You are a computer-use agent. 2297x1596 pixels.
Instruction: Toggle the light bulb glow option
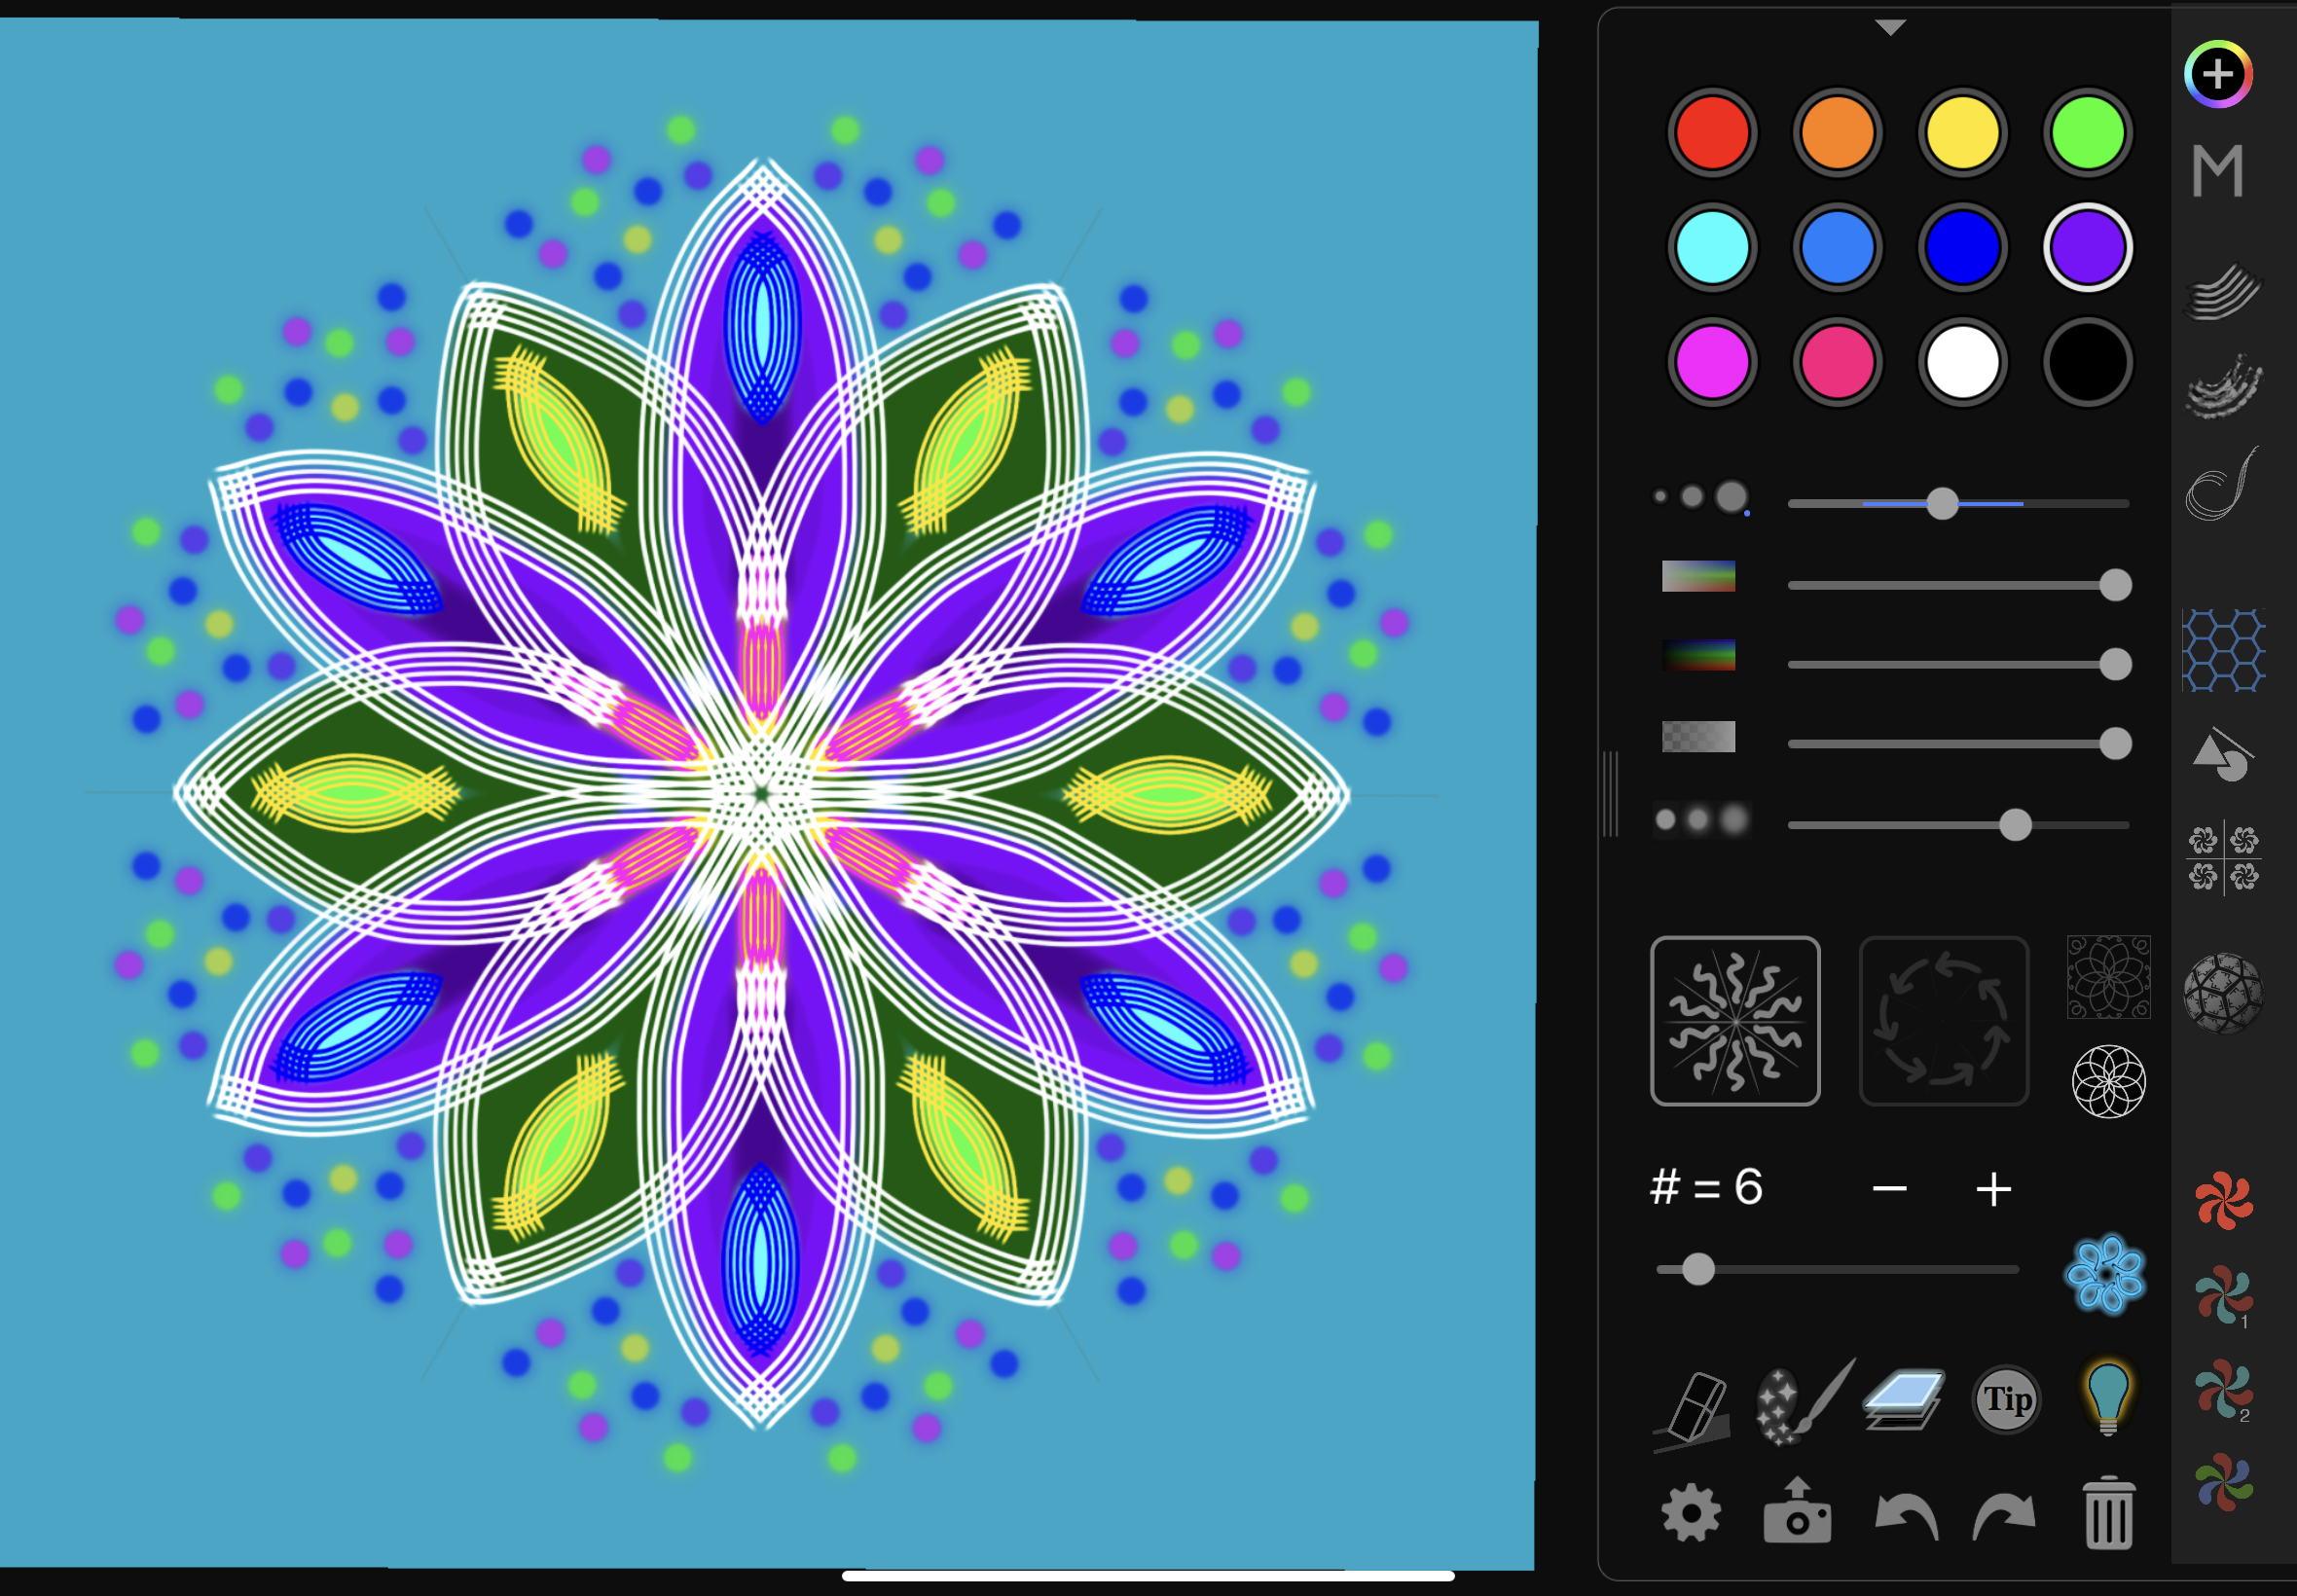[2108, 1398]
